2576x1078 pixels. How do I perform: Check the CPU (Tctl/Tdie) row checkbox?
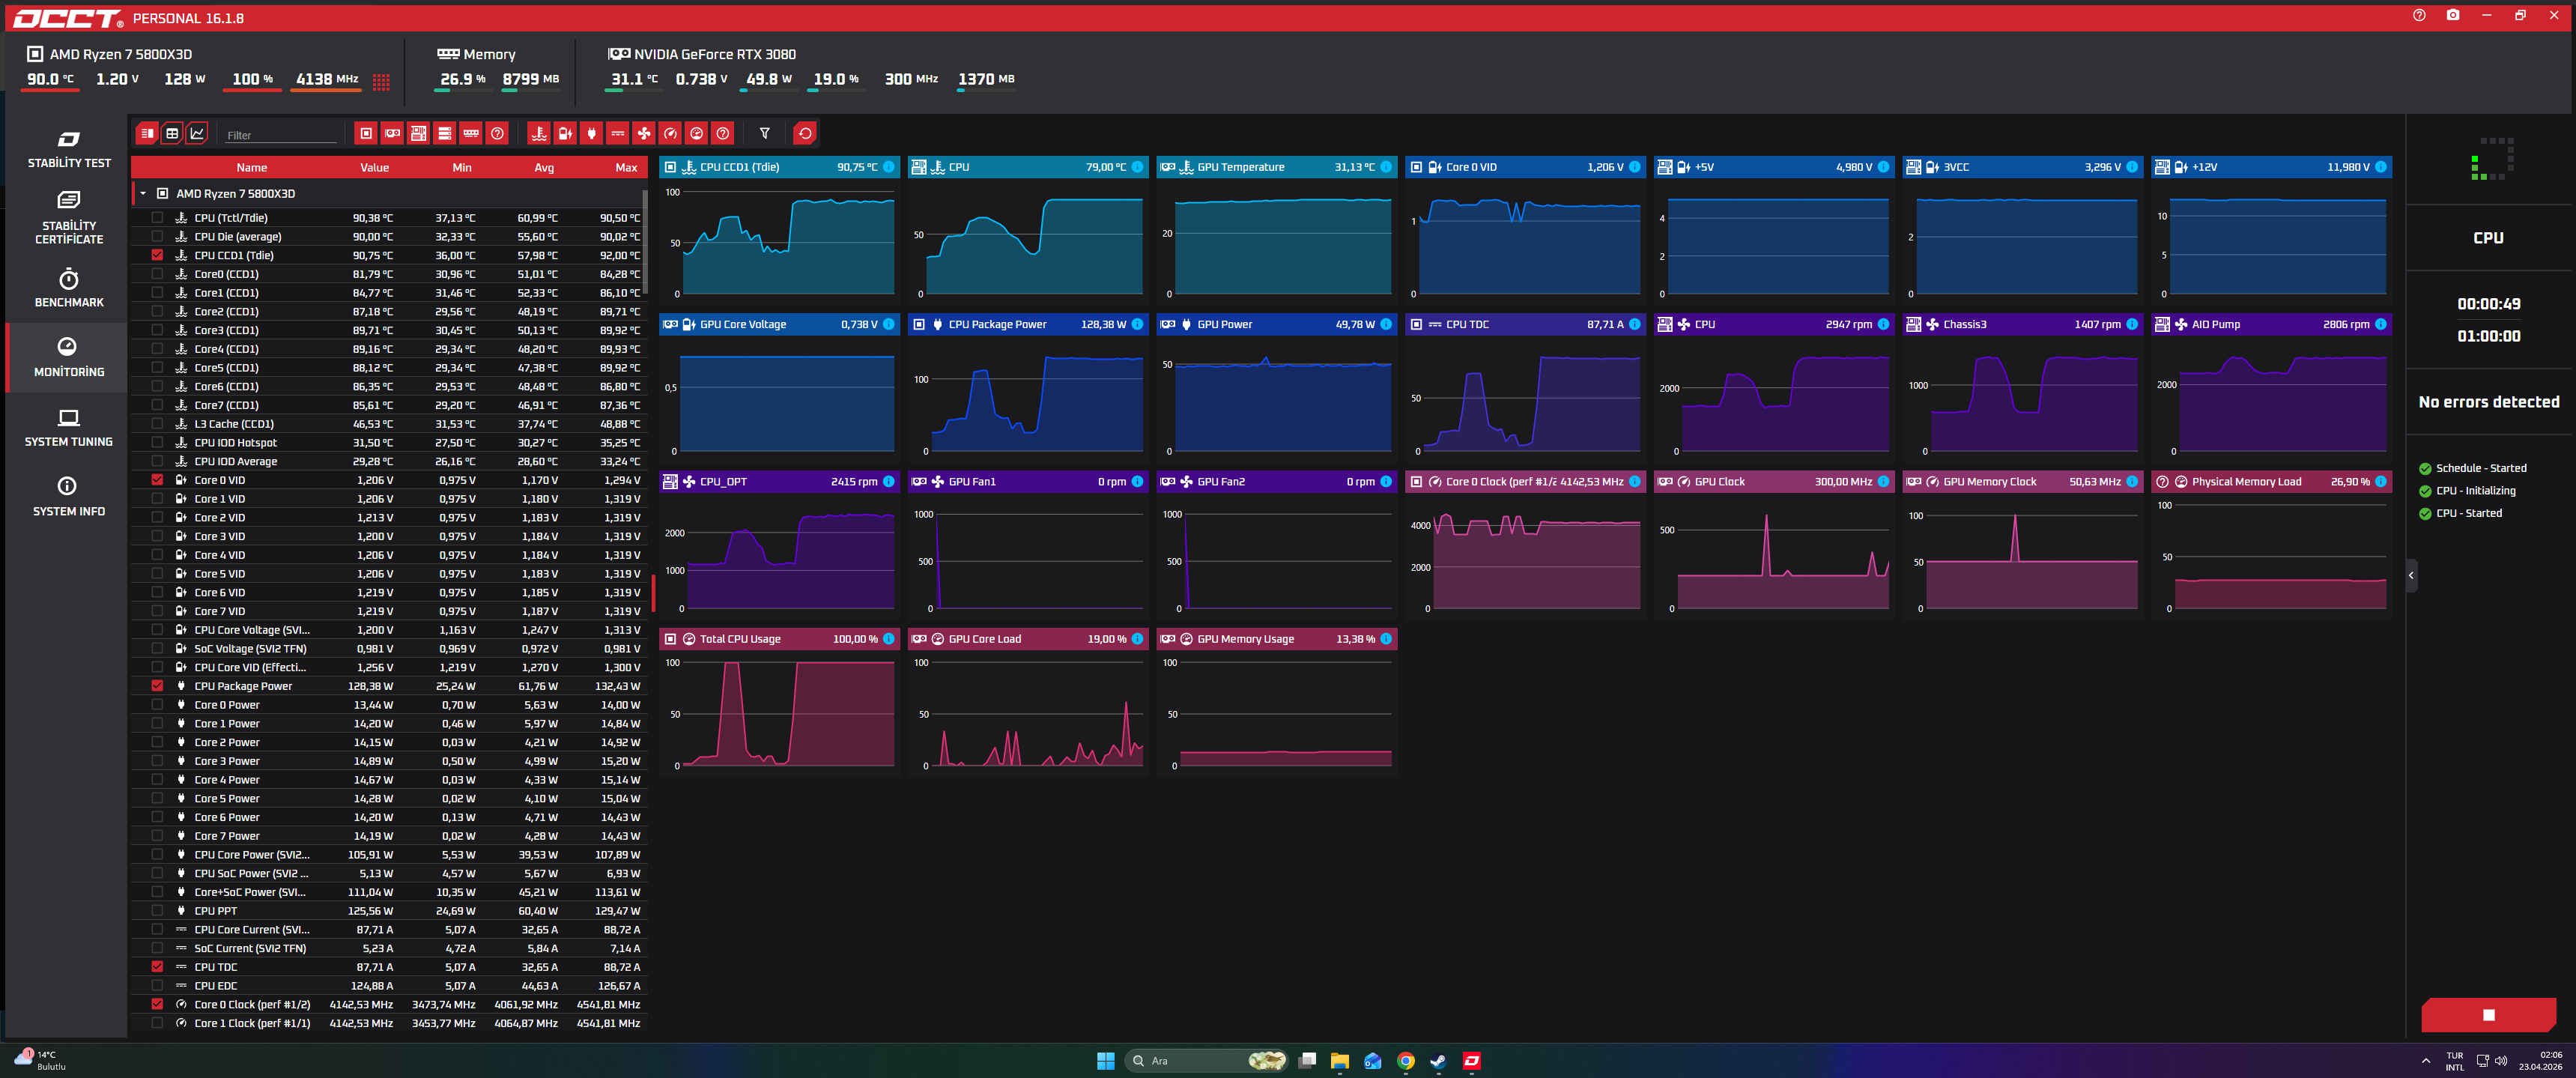157,217
